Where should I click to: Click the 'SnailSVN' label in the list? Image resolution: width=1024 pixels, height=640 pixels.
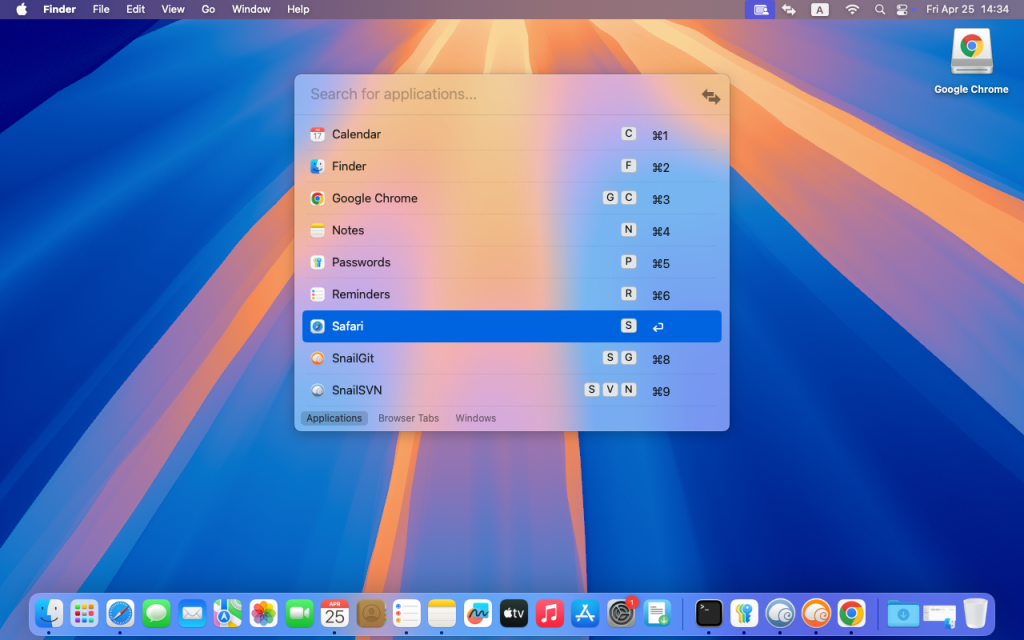357,391
